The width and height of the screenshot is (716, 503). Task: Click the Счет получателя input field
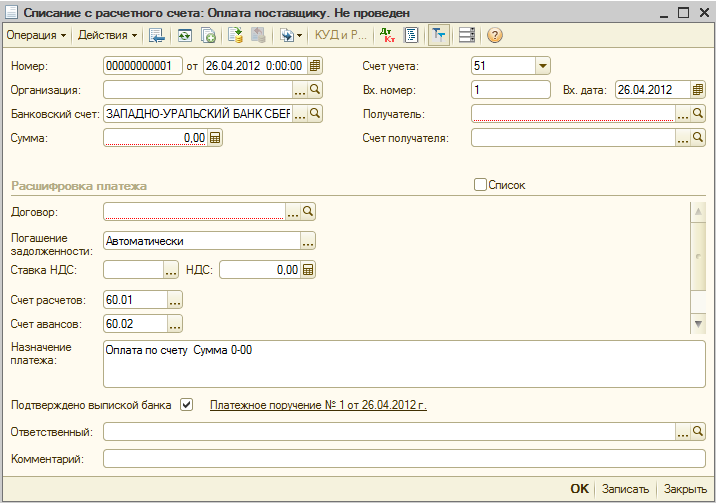573,138
